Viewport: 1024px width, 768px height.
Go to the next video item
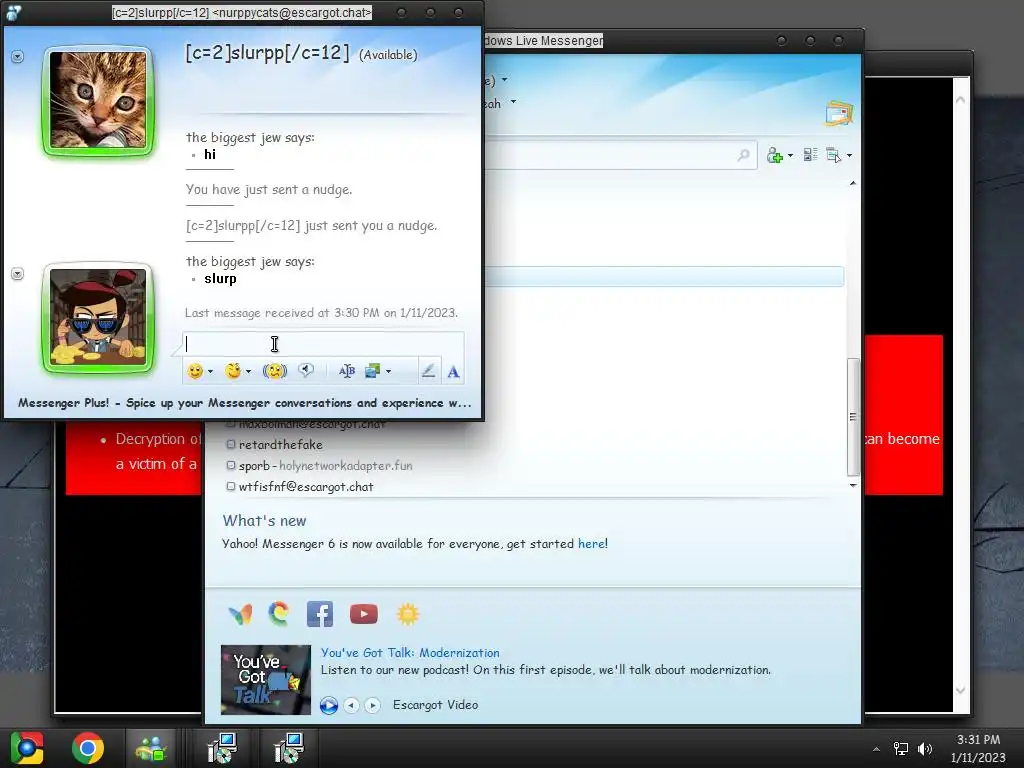pyautogui.click(x=372, y=705)
